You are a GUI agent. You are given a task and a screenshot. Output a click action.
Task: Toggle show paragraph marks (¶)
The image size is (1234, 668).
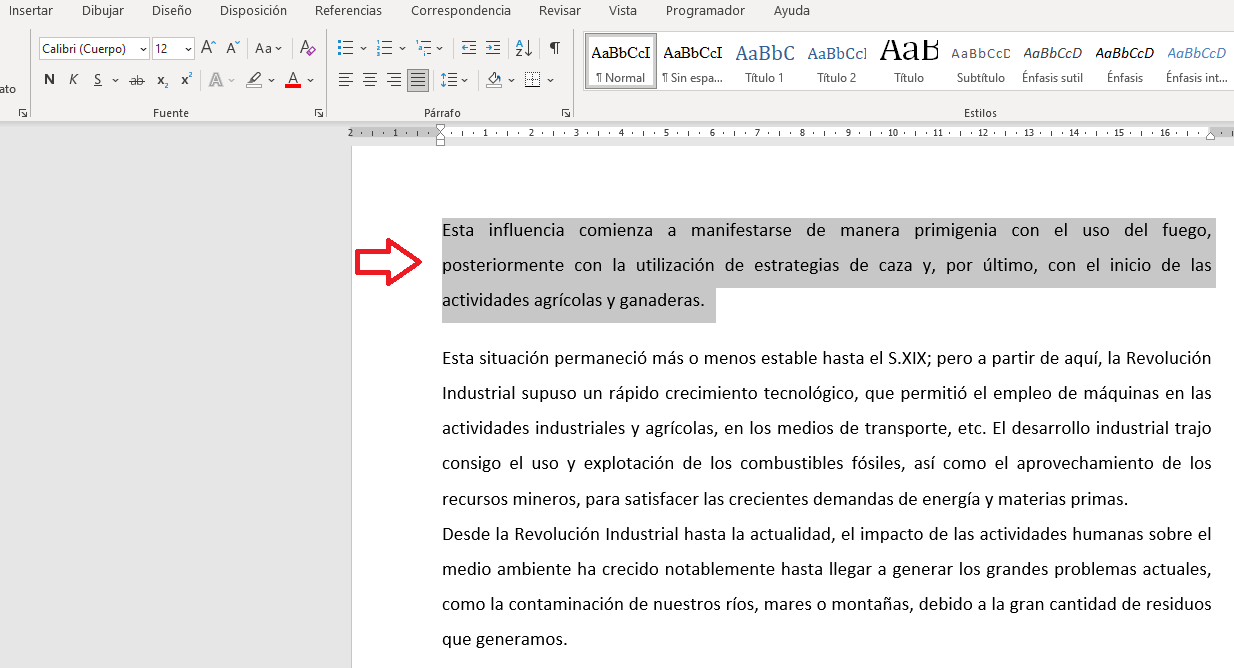[x=554, y=48]
